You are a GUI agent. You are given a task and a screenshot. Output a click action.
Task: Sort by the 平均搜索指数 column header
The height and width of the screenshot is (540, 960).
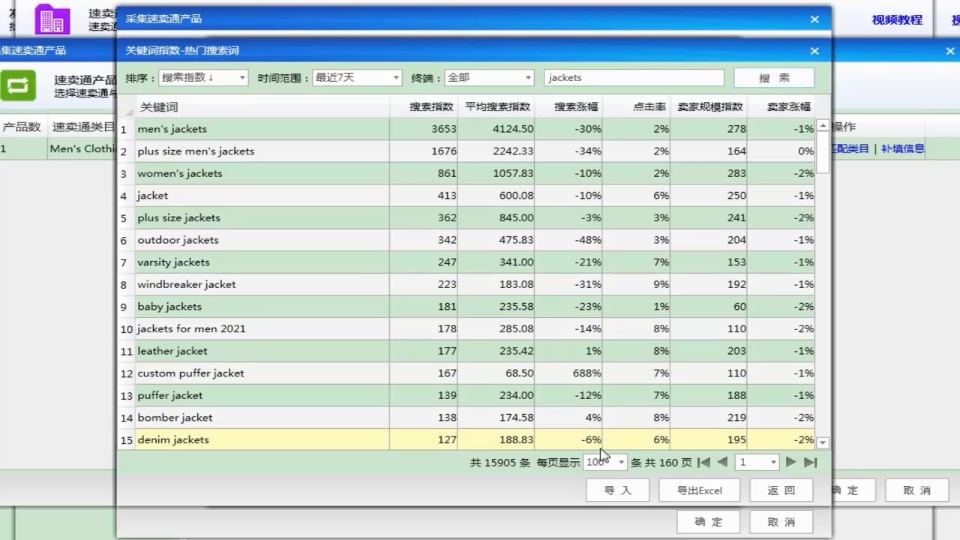pos(496,107)
